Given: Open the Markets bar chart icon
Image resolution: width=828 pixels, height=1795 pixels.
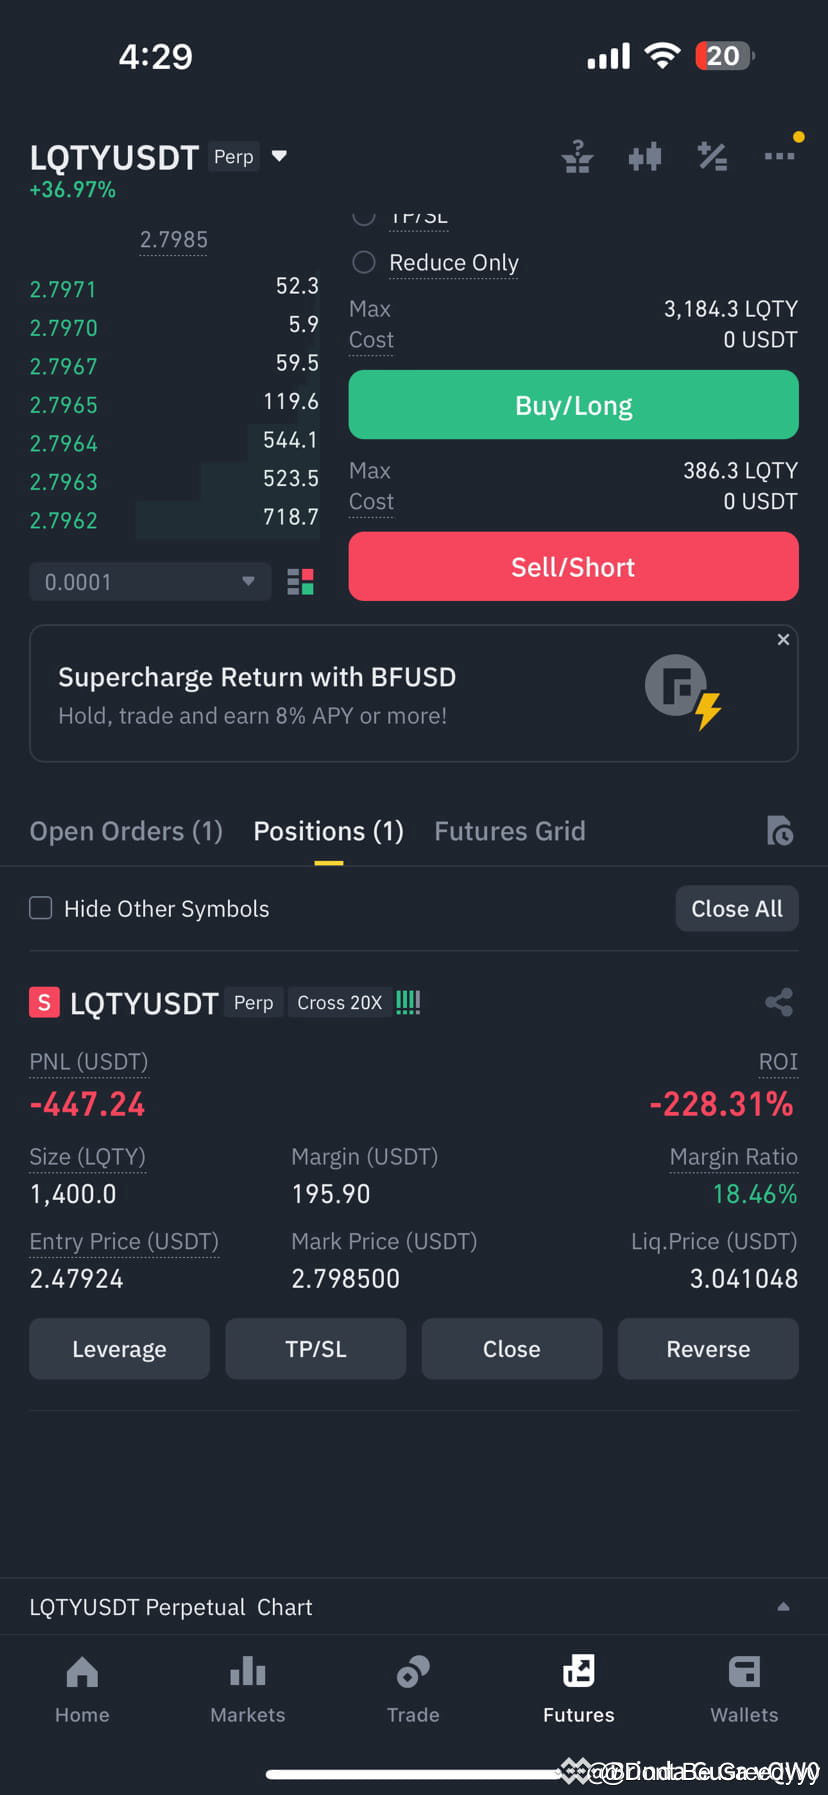Looking at the screenshot, I should pyautogui.click(x=248, y=1671).
